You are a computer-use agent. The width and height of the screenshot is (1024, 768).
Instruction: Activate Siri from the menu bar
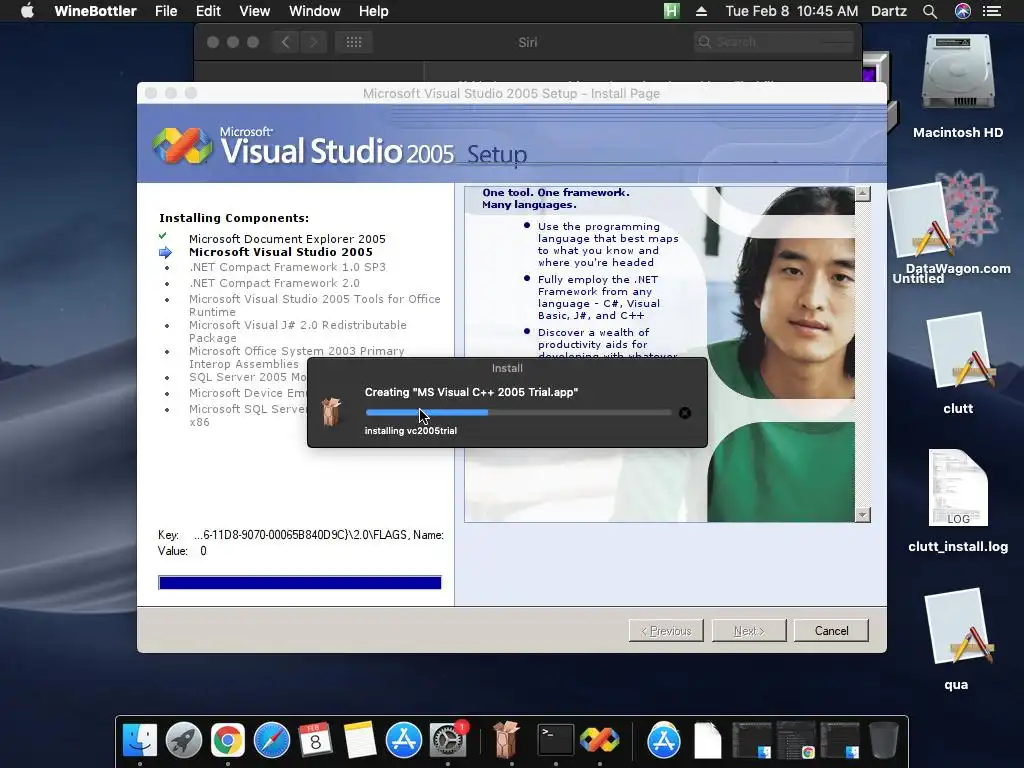pyautogui.click(x=963, y=11)
